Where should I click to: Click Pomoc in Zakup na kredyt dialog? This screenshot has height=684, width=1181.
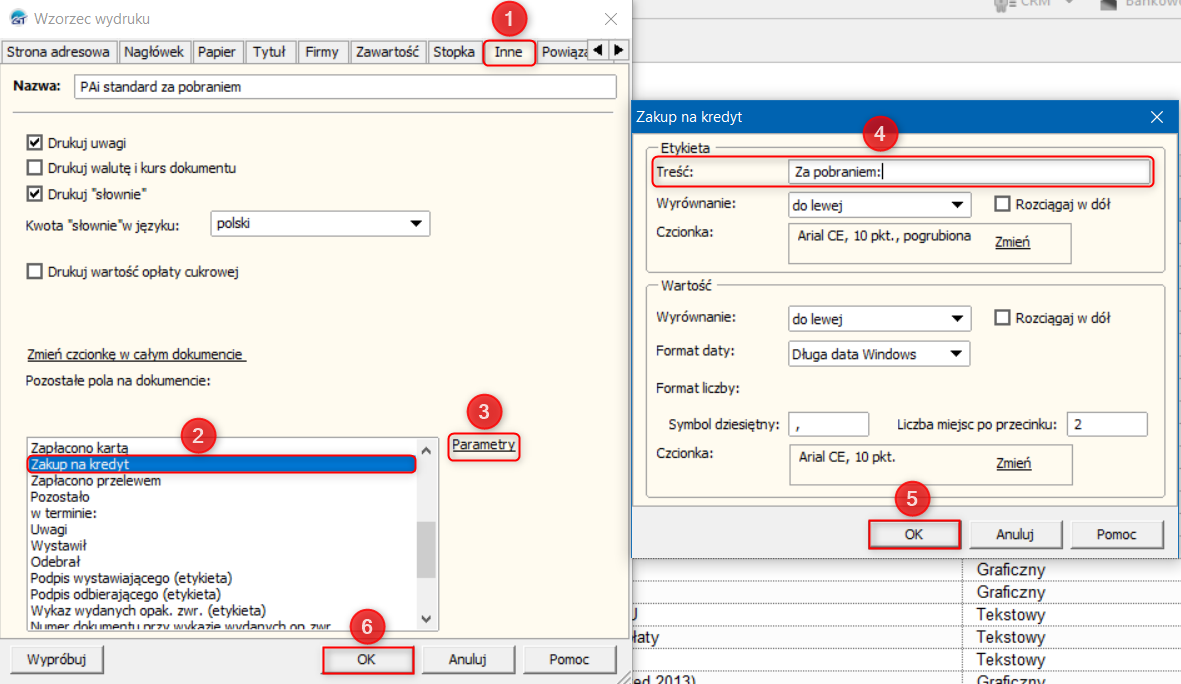click(x=1116, y=534)
